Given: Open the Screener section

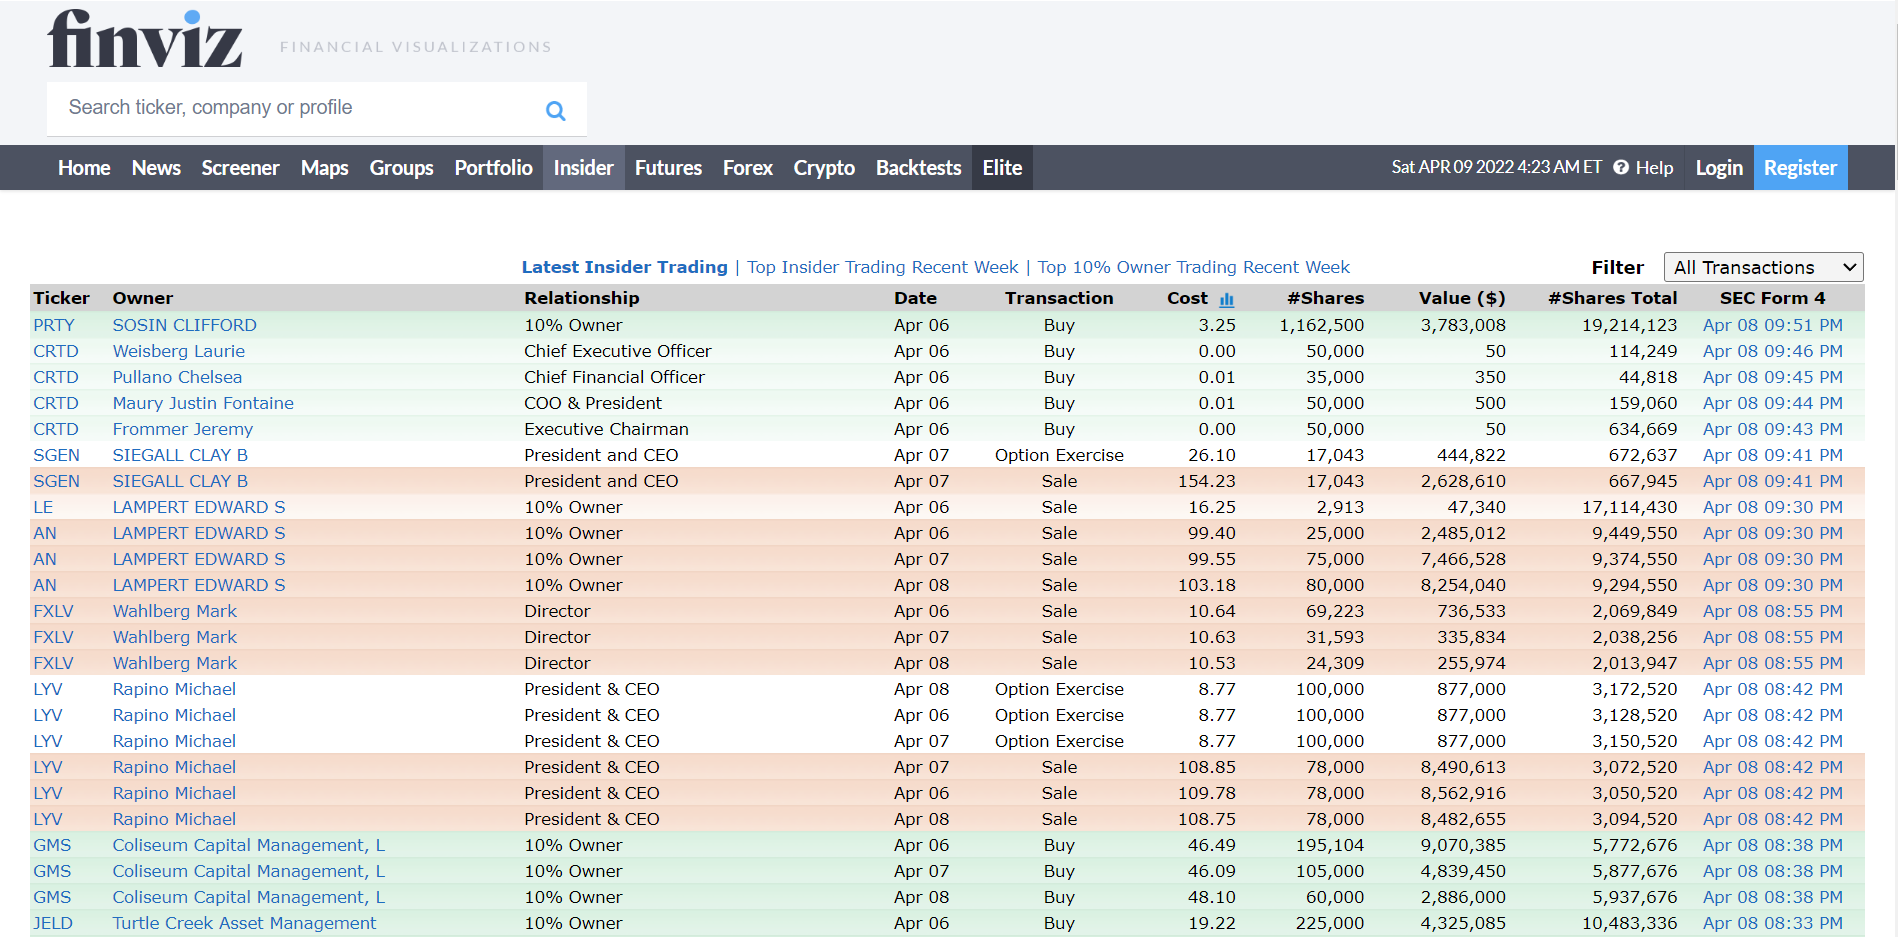Looking at the screenshot, I should (240, 167).
